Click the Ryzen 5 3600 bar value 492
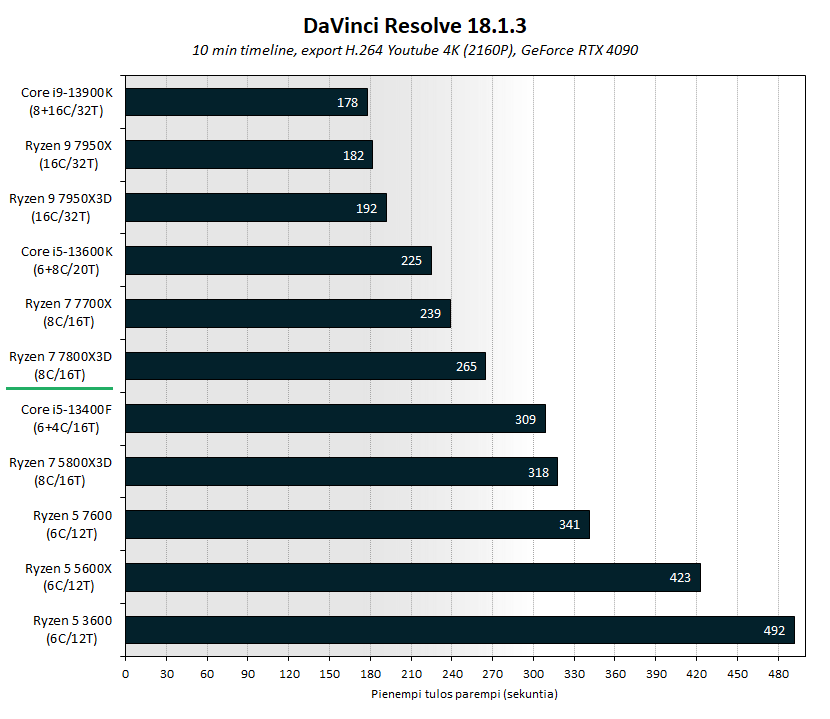Image resolution: width=830 pixels, height=719 pixels. 774,630
